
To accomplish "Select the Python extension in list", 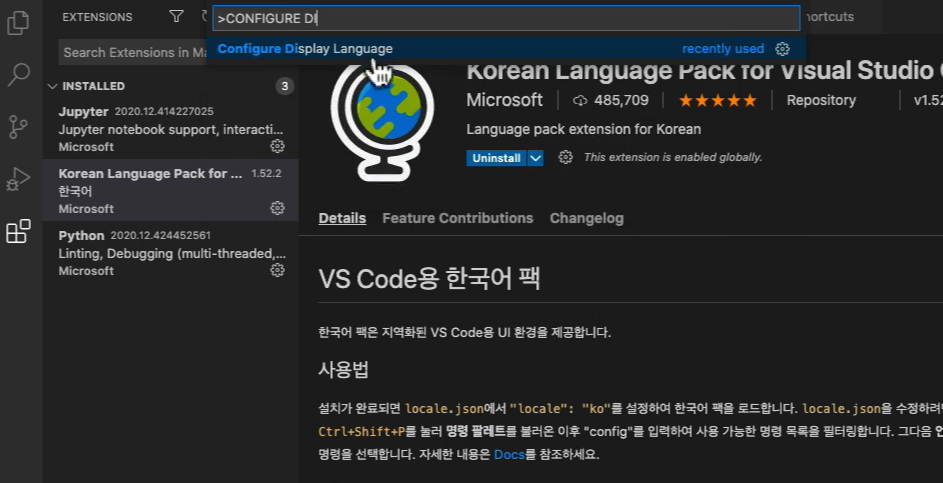I will 171,252.
